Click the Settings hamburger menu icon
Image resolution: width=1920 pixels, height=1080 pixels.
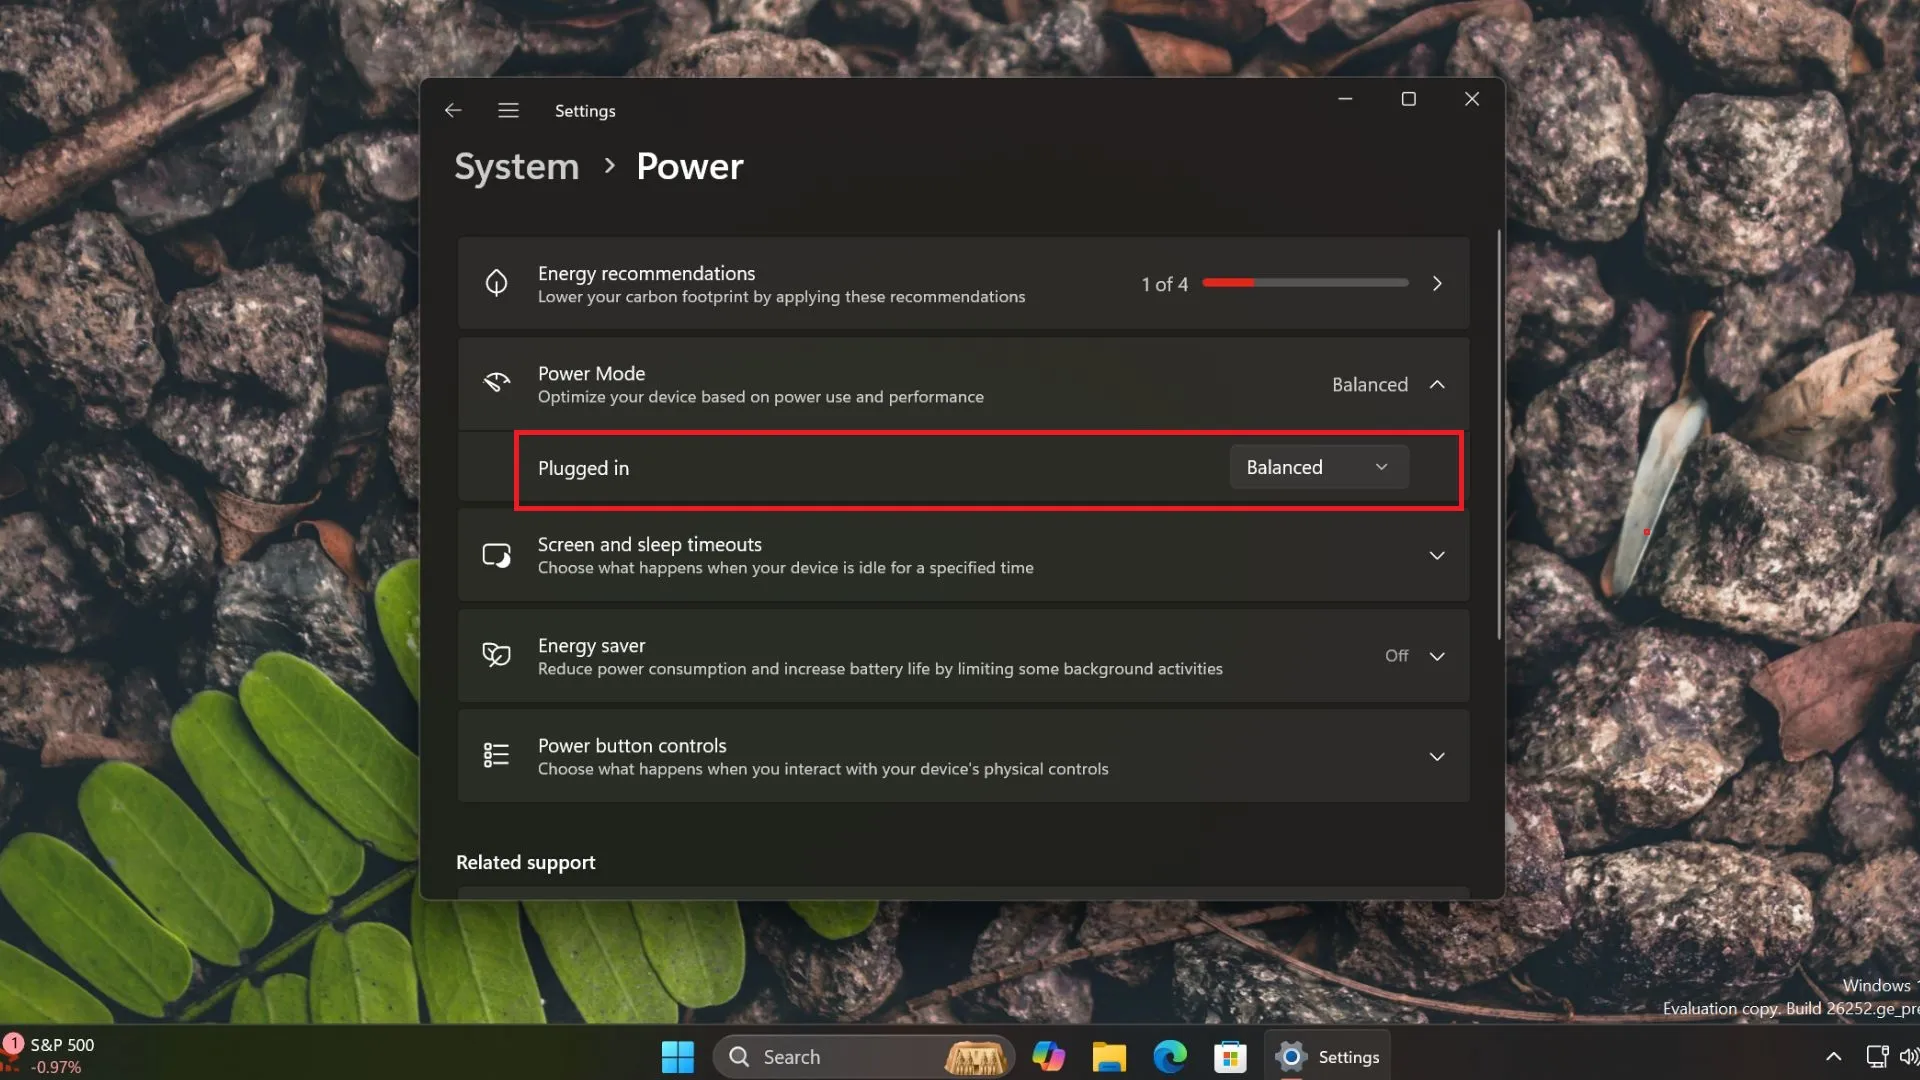[508, 109]
